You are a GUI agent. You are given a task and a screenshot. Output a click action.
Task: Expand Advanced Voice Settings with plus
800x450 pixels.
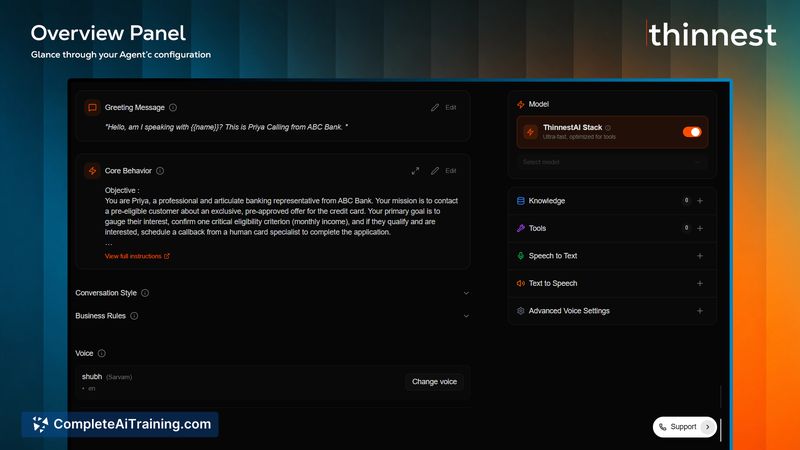[x=700, y=311]
